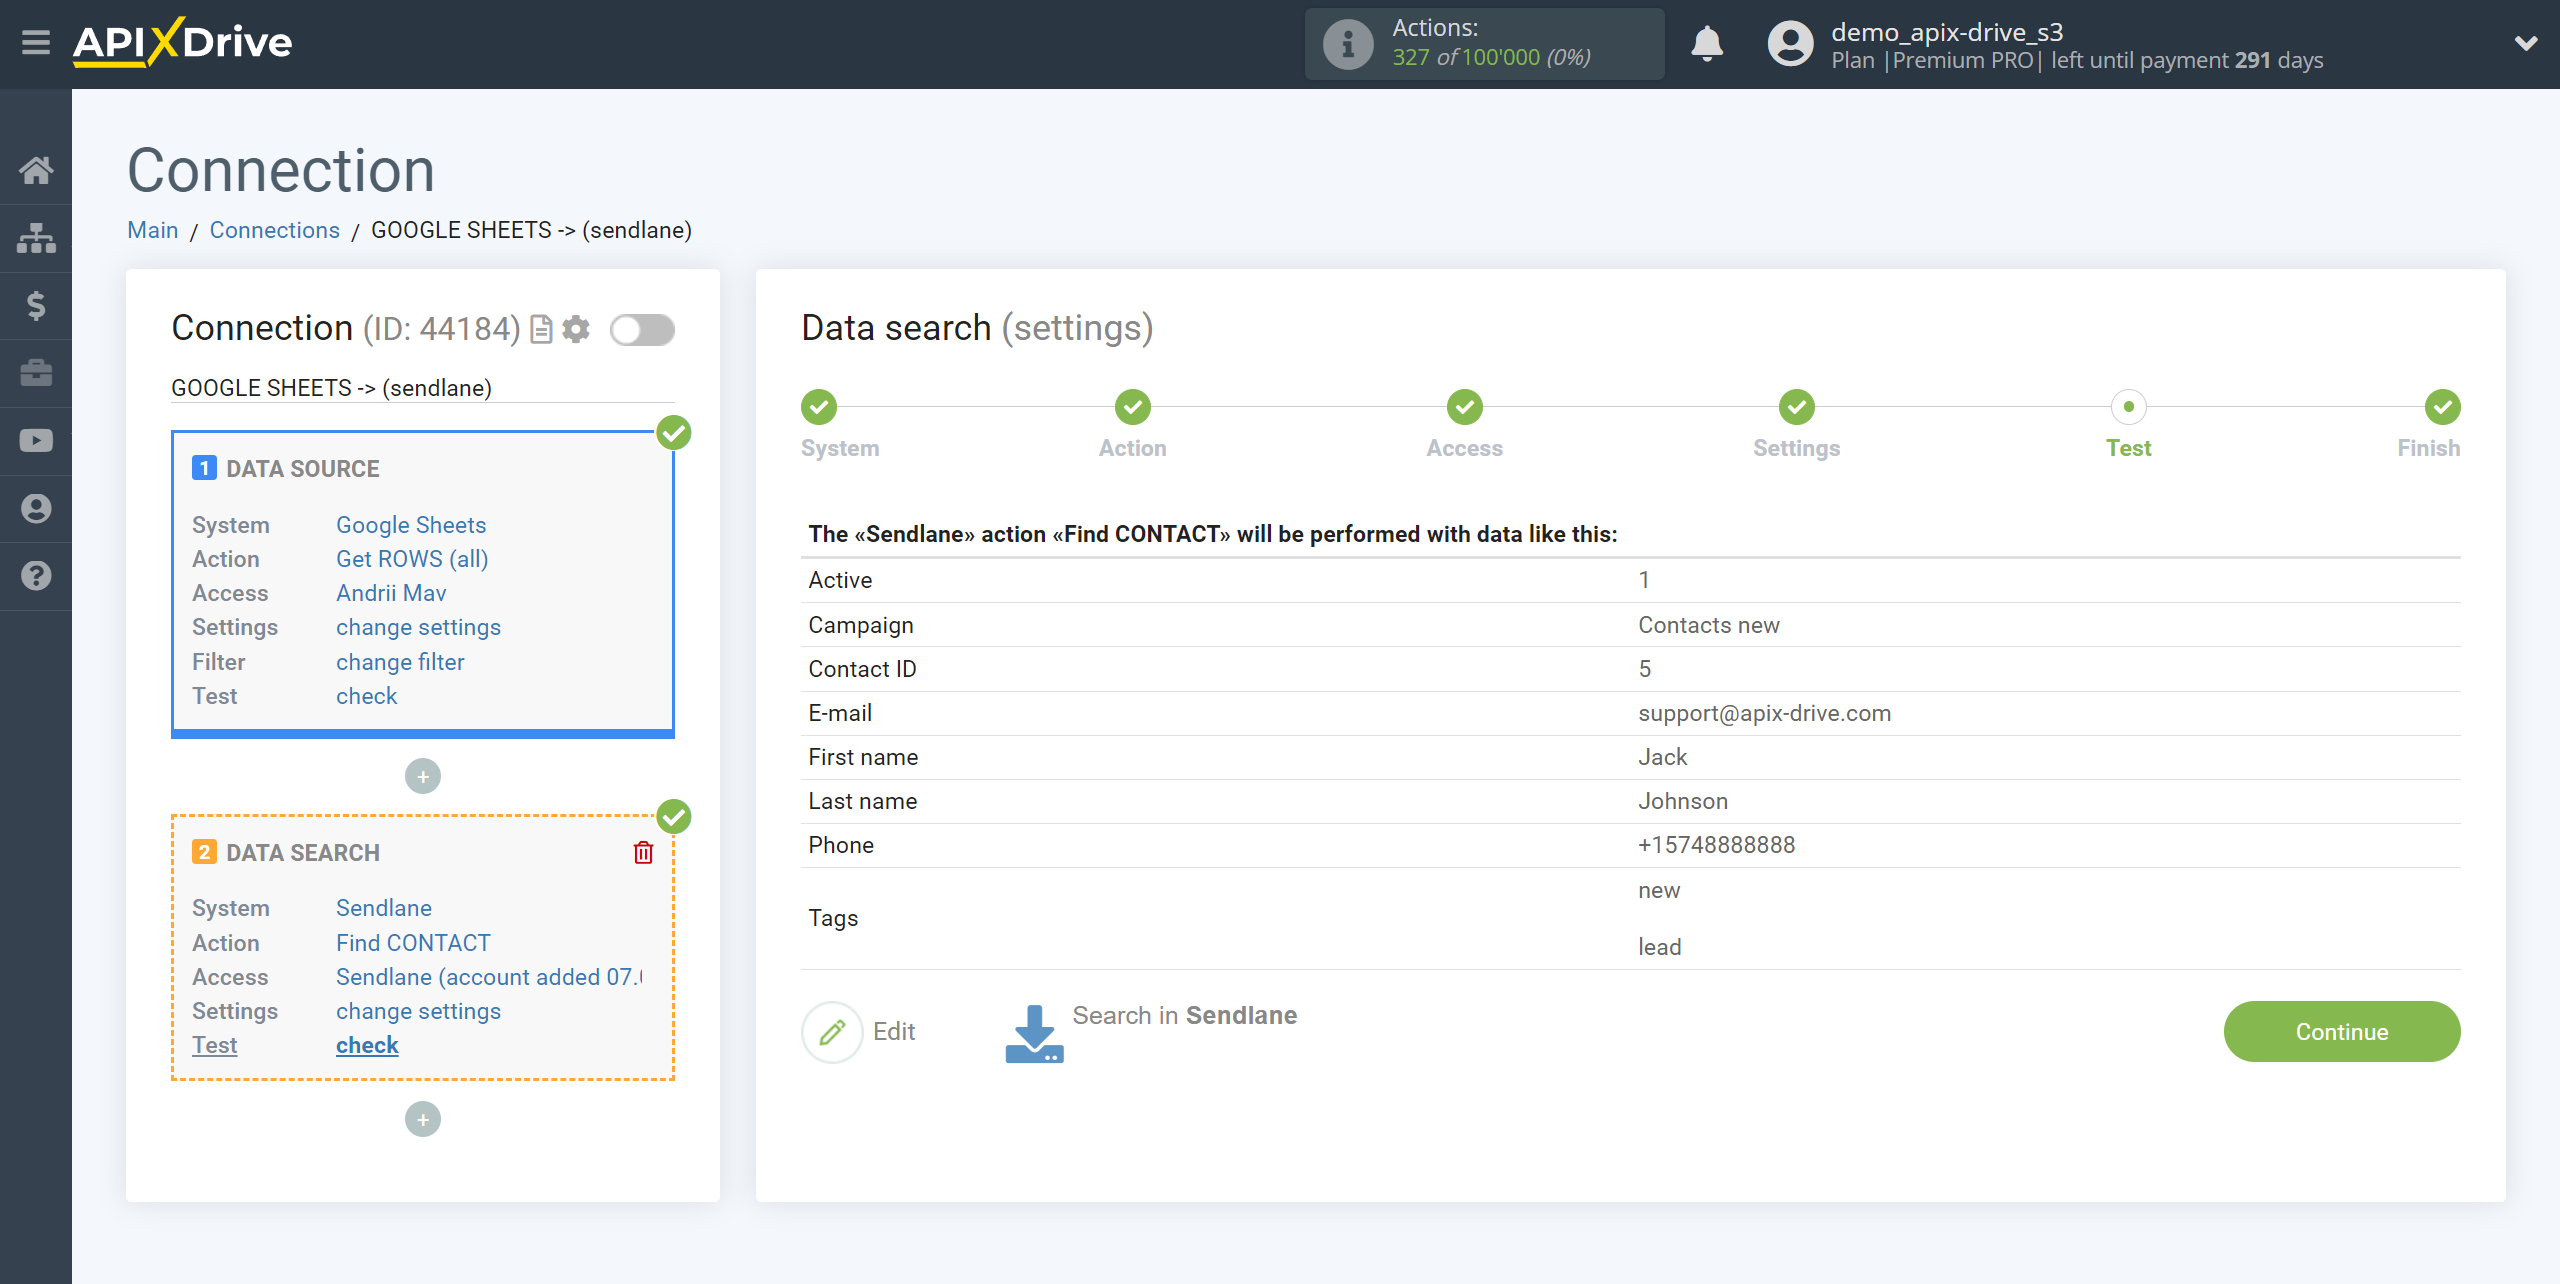Open the profile icon in sidebar
The height and width of the screenshot is (1284, 2560).
coord(36,508)
